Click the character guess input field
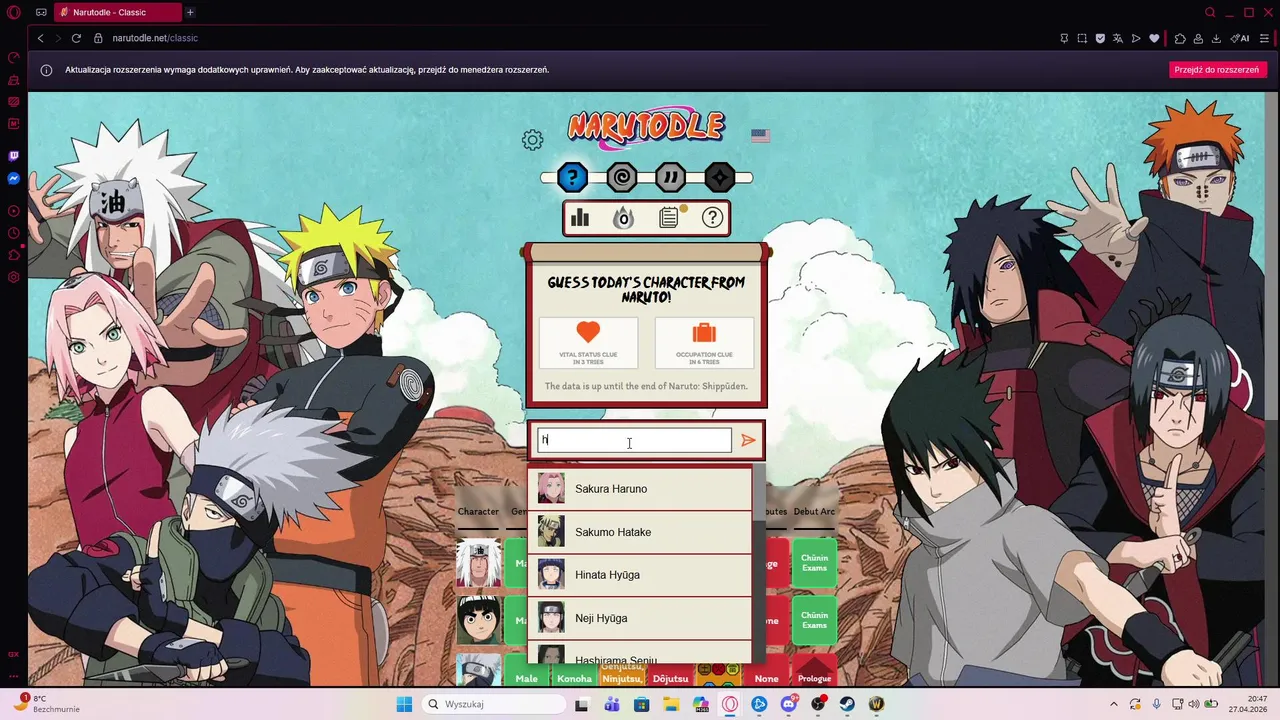Viewport: 1280px width, 720px height. pos(635,440)
